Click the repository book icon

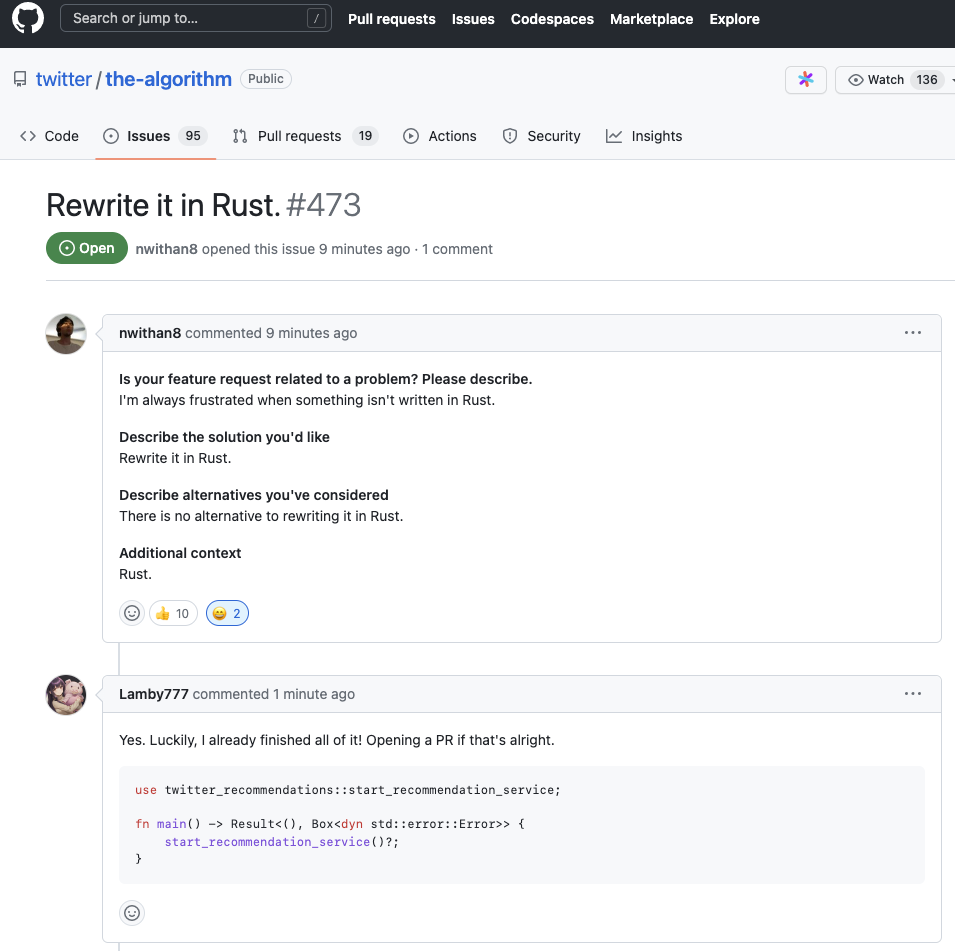point(20,79)
